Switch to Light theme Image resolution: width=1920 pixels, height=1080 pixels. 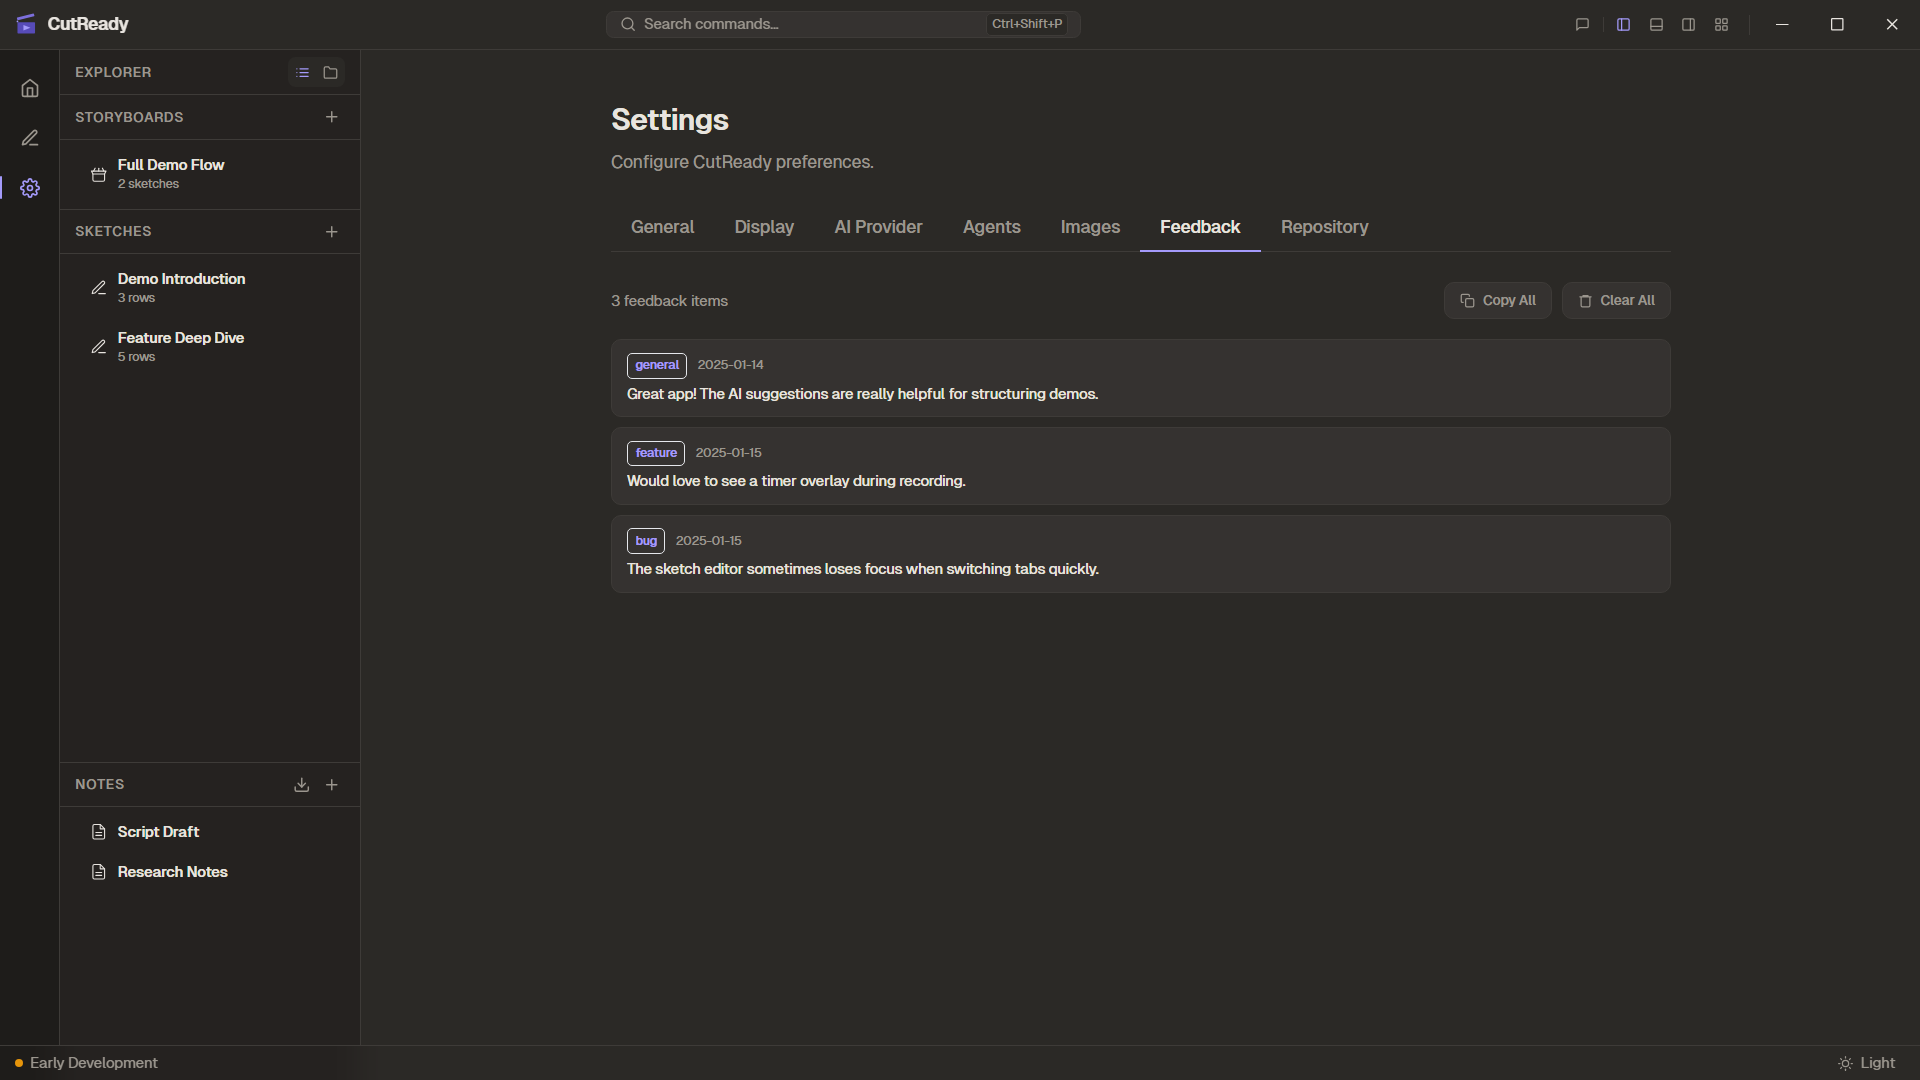click(x=1868, y=1063)
